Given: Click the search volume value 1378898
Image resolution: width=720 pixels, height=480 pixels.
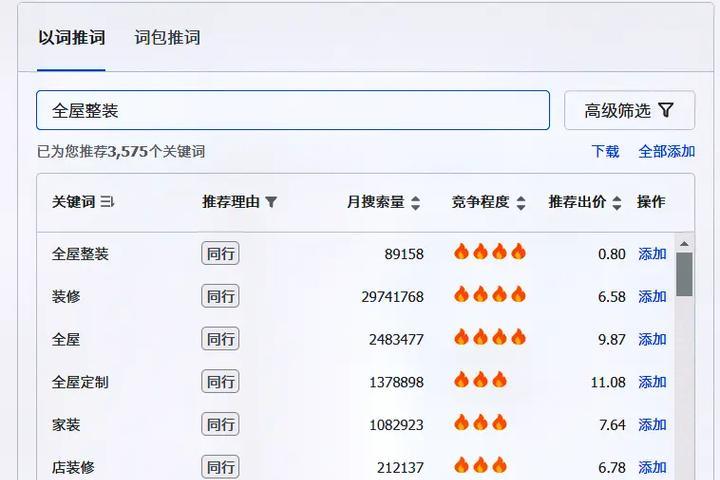Looking at the screenshot, I should tap(396, 382).
